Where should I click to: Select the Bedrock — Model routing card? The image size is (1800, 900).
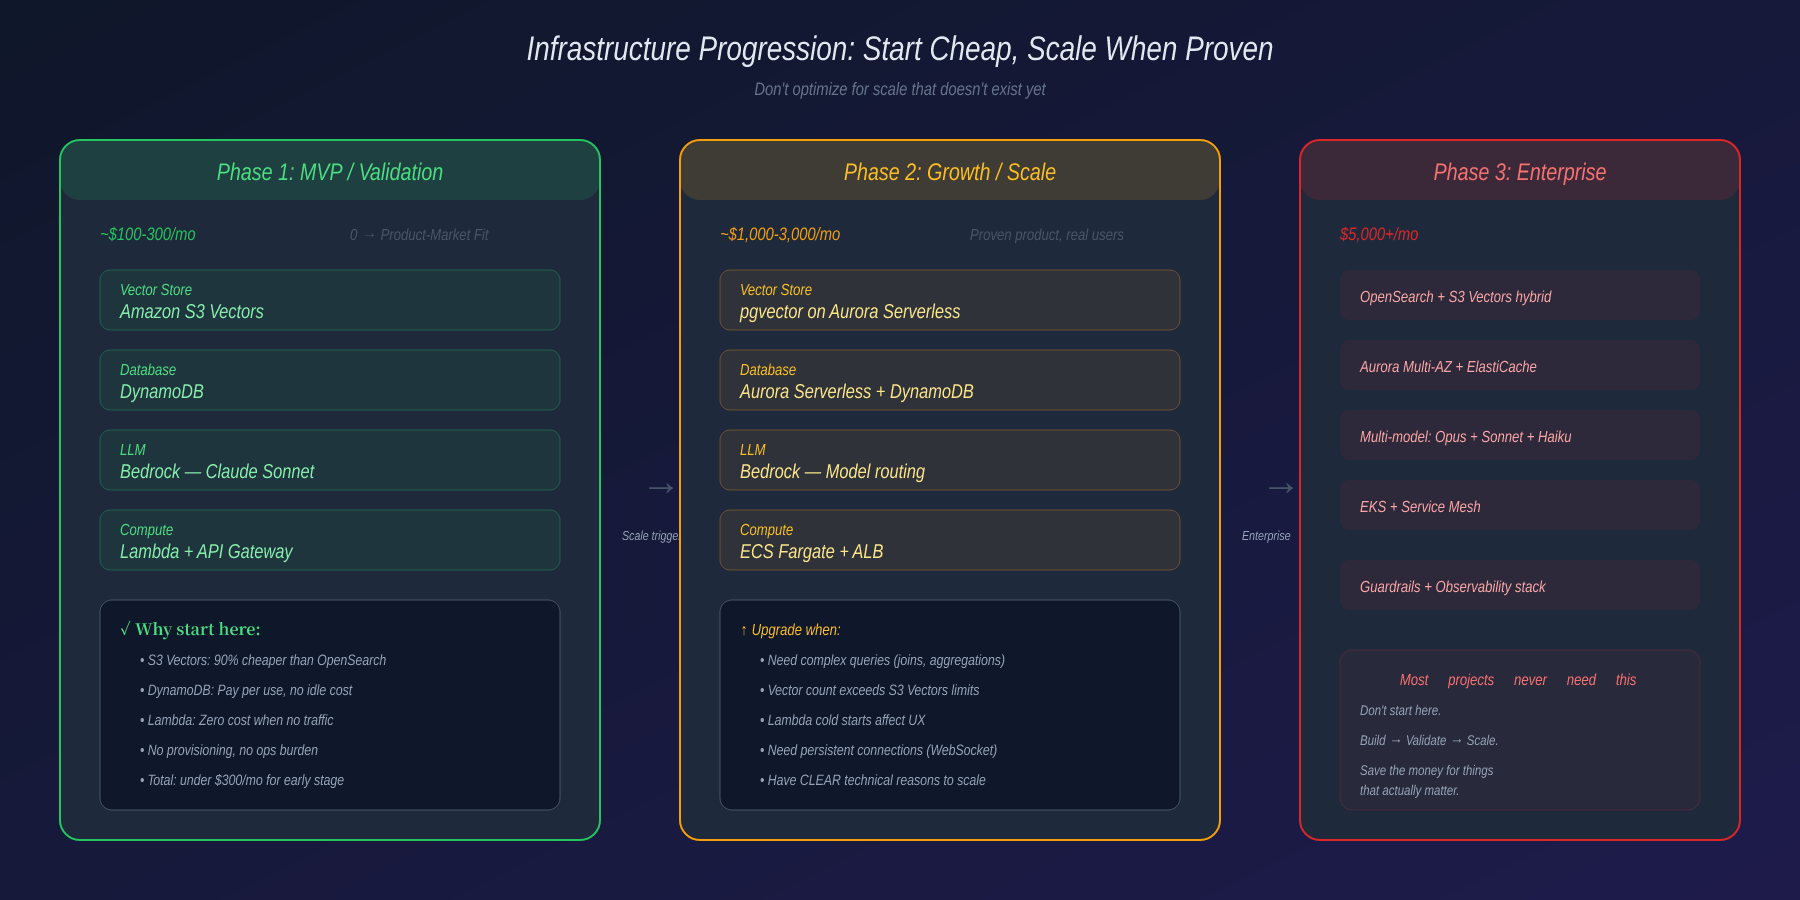pos(950,460)
